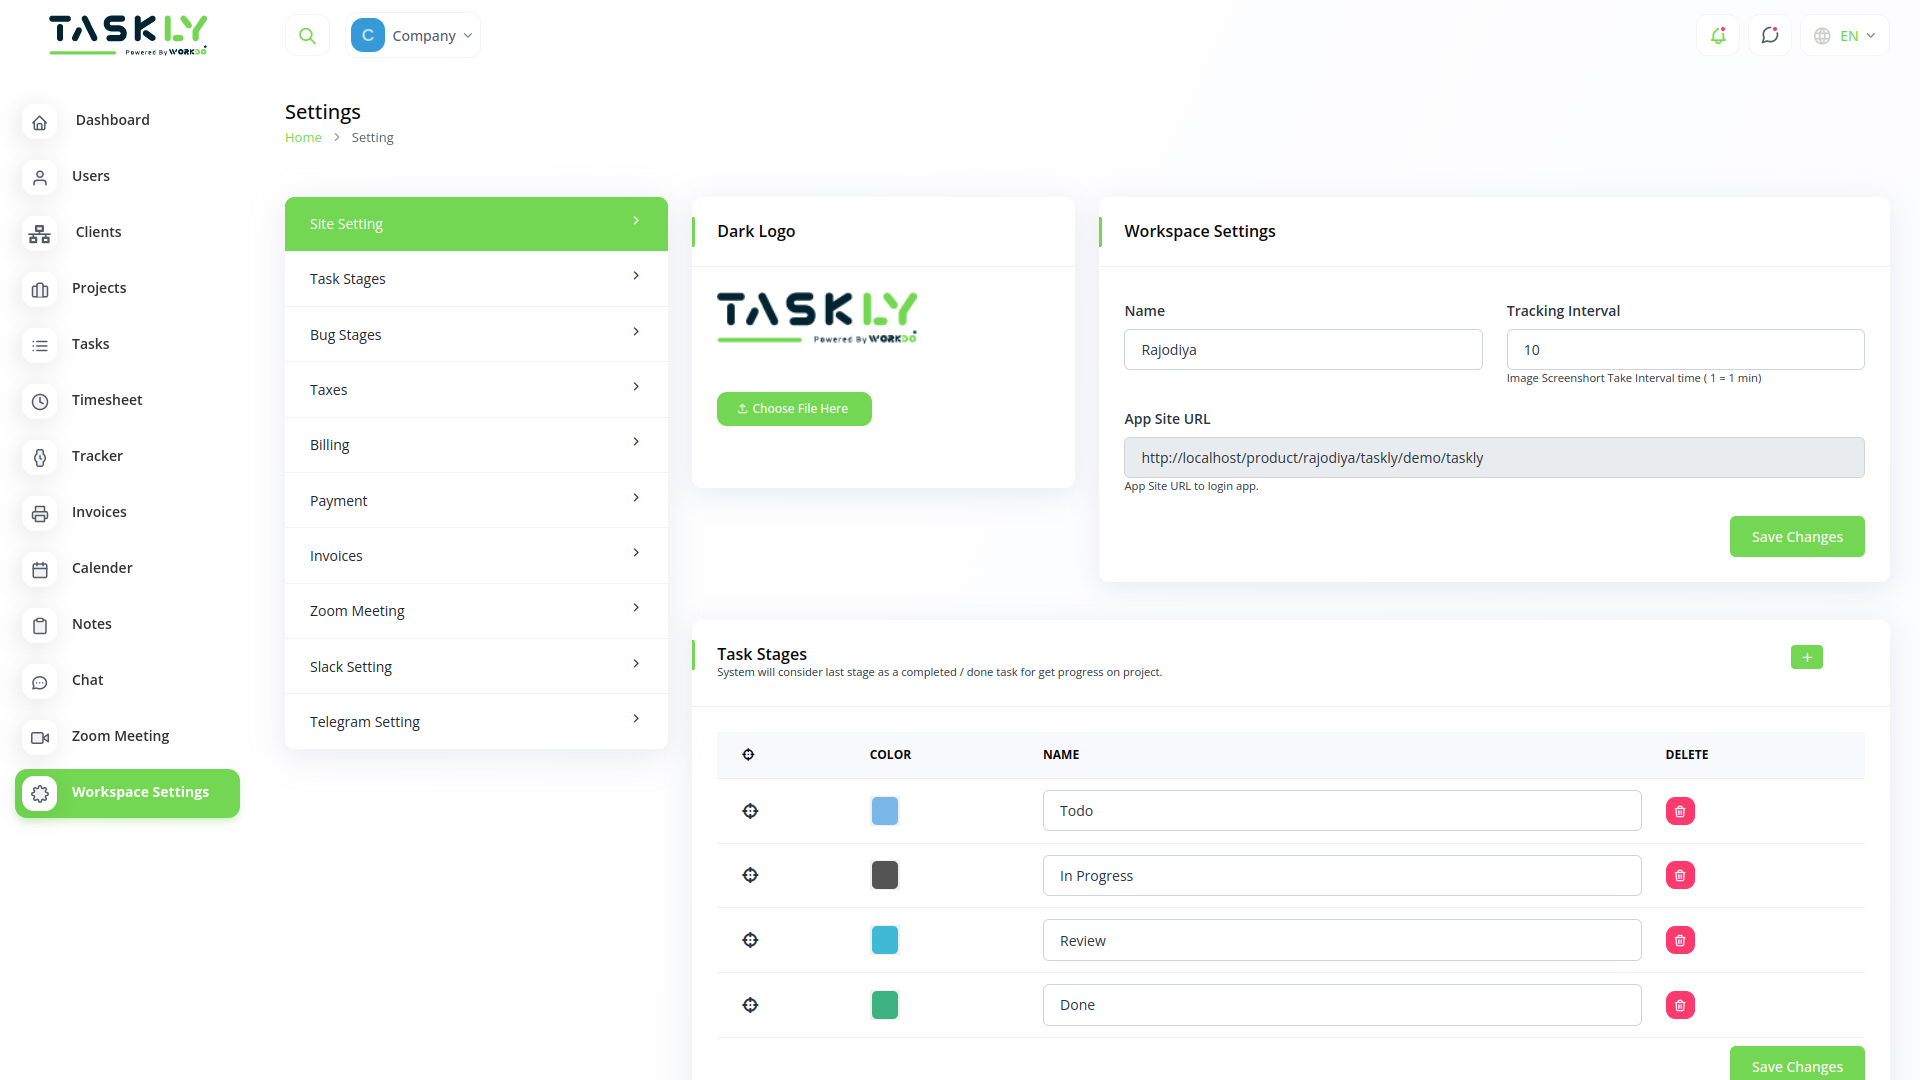1920x1080 pixels.
Task: Click Choose File Here to upload dark logo
Action: pyautogui.click(x=793, y=408)
